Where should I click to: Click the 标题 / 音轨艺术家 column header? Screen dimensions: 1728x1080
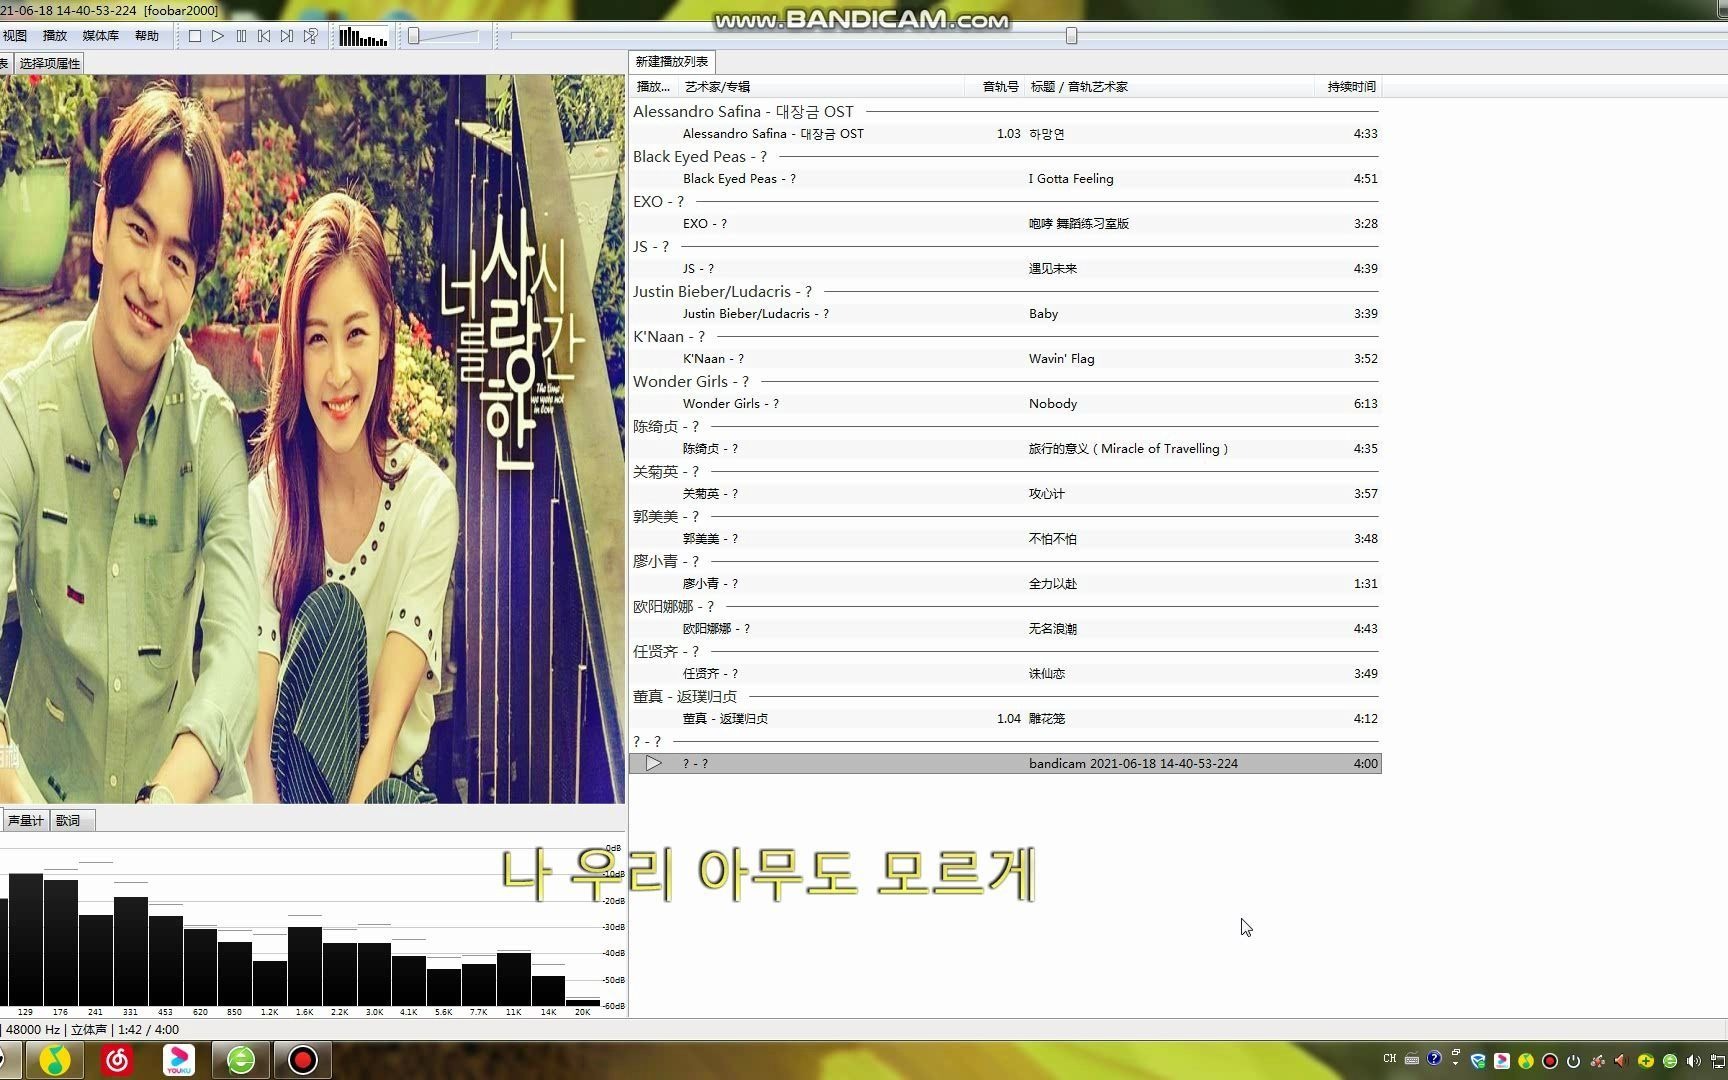[1170, 87]
